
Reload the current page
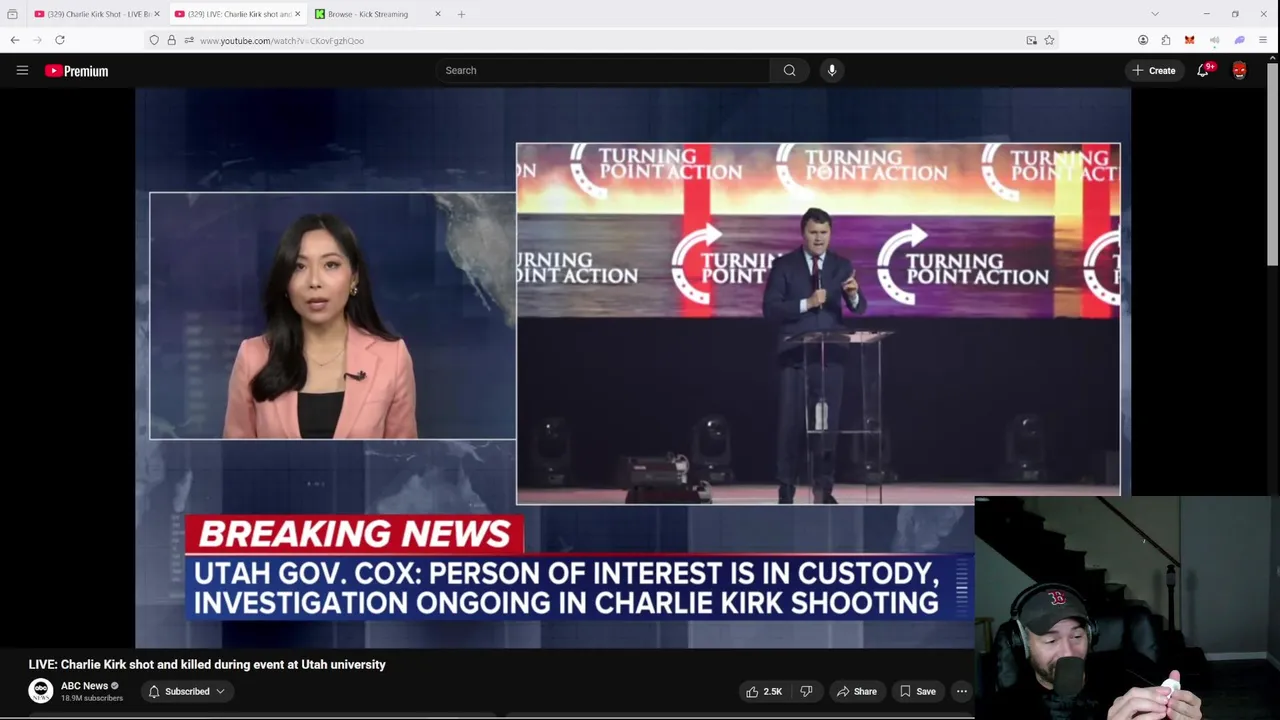60,40
